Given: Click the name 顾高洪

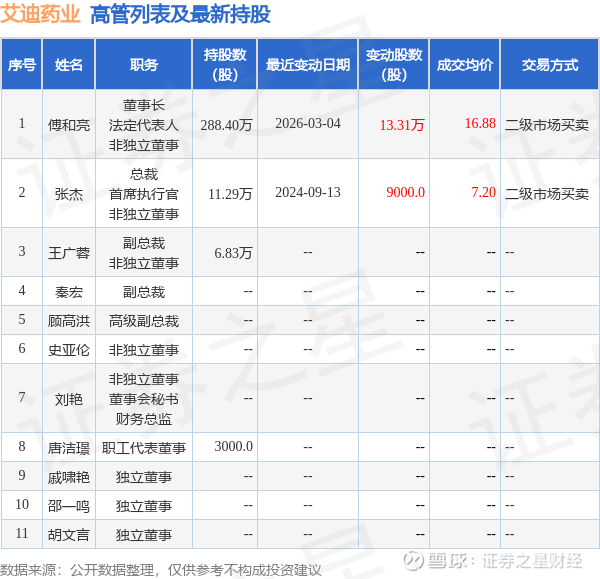Looking at the screenshot, I should tap(69, 321).
